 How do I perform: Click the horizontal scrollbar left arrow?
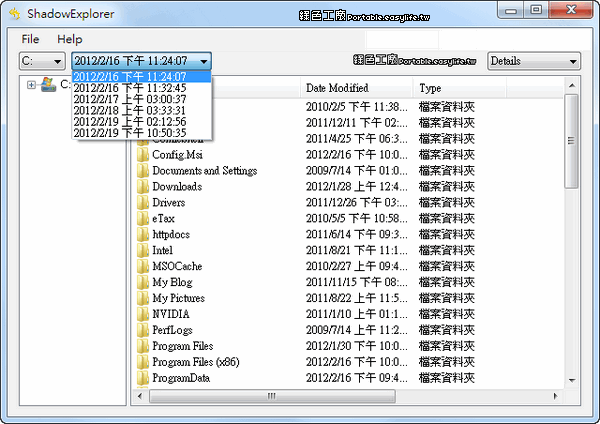click(140, 396)
